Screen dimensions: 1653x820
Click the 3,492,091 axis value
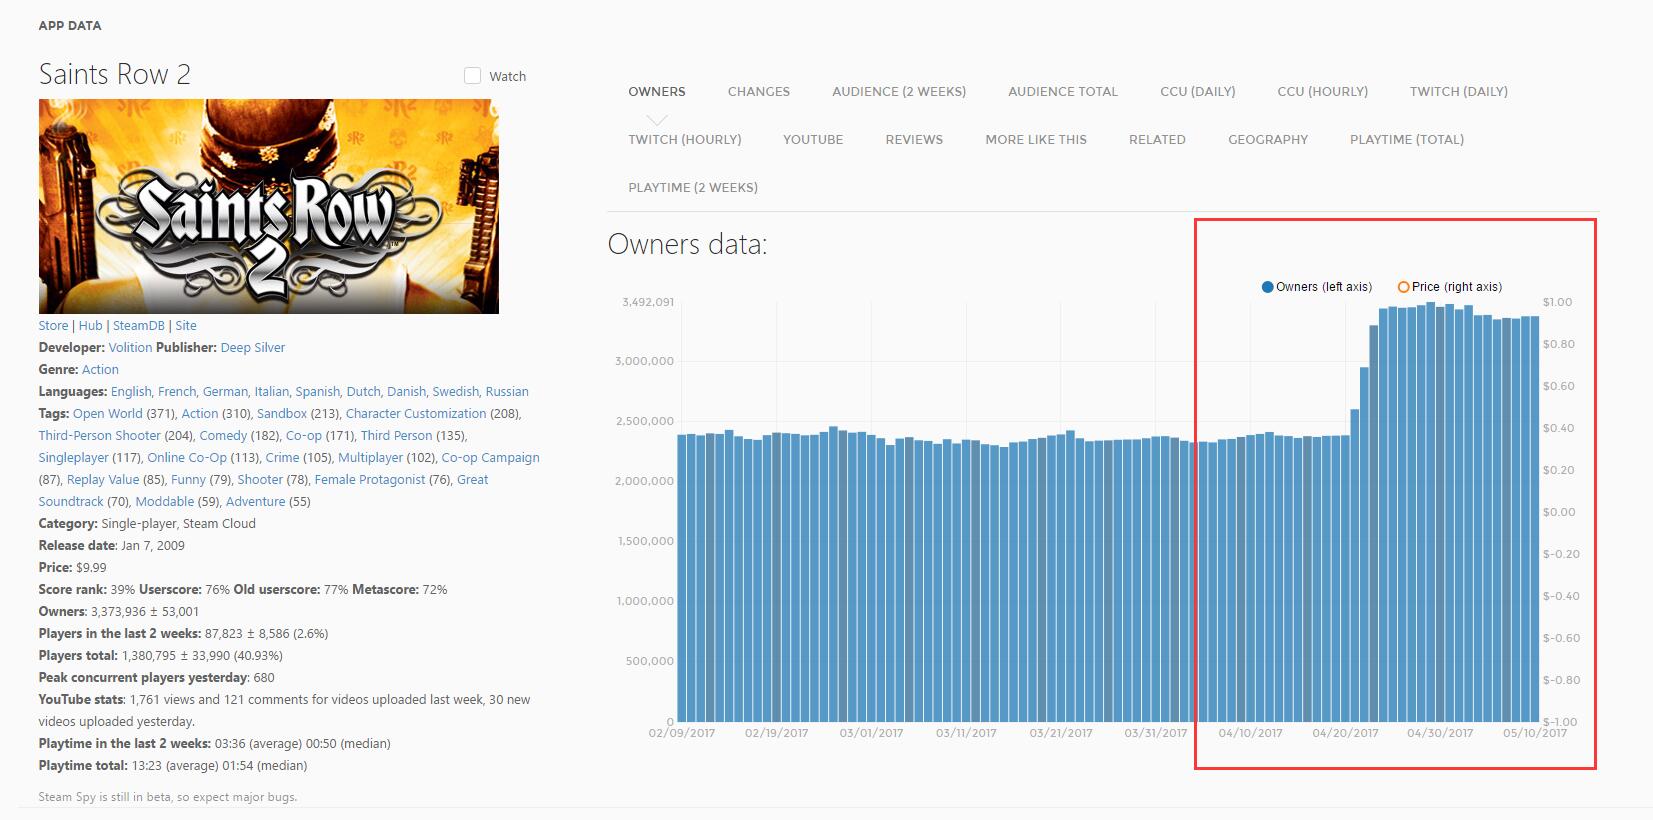648,302
